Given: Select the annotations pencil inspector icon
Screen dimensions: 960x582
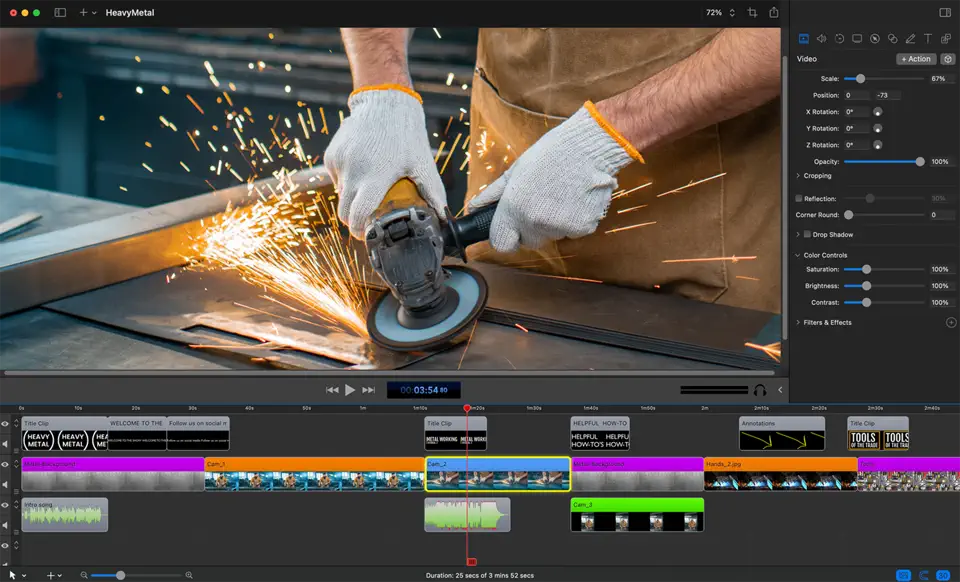Looking at the screenshot, I should pyautogui.click(x=910, y=39).
